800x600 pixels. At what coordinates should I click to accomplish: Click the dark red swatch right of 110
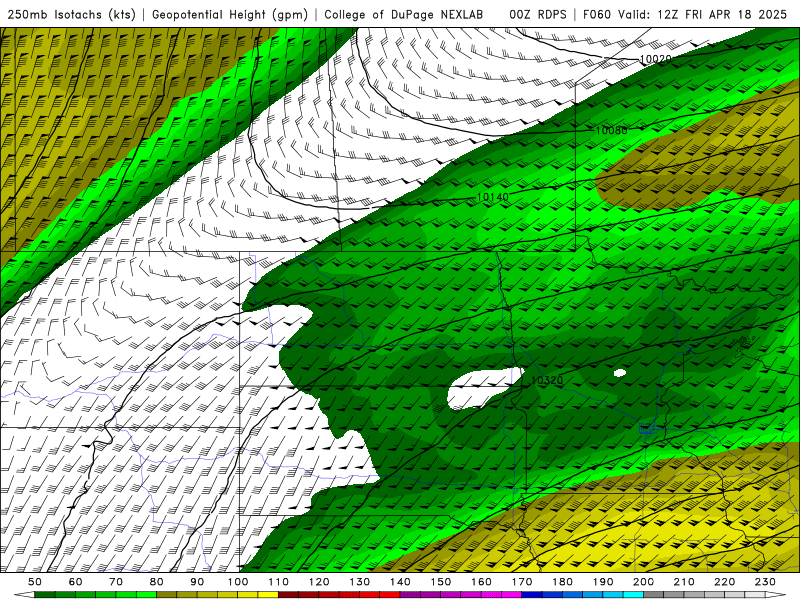point(289,595)
